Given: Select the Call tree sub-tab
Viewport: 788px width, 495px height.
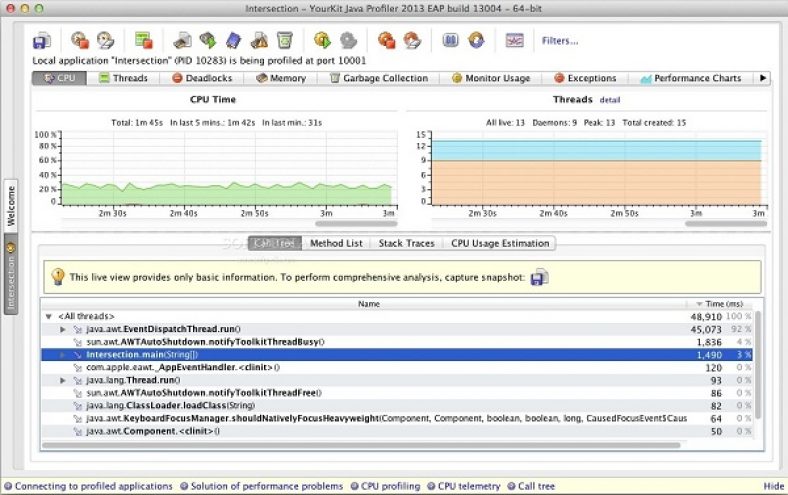Looking at the screenshot, I should tap(275, 243).
